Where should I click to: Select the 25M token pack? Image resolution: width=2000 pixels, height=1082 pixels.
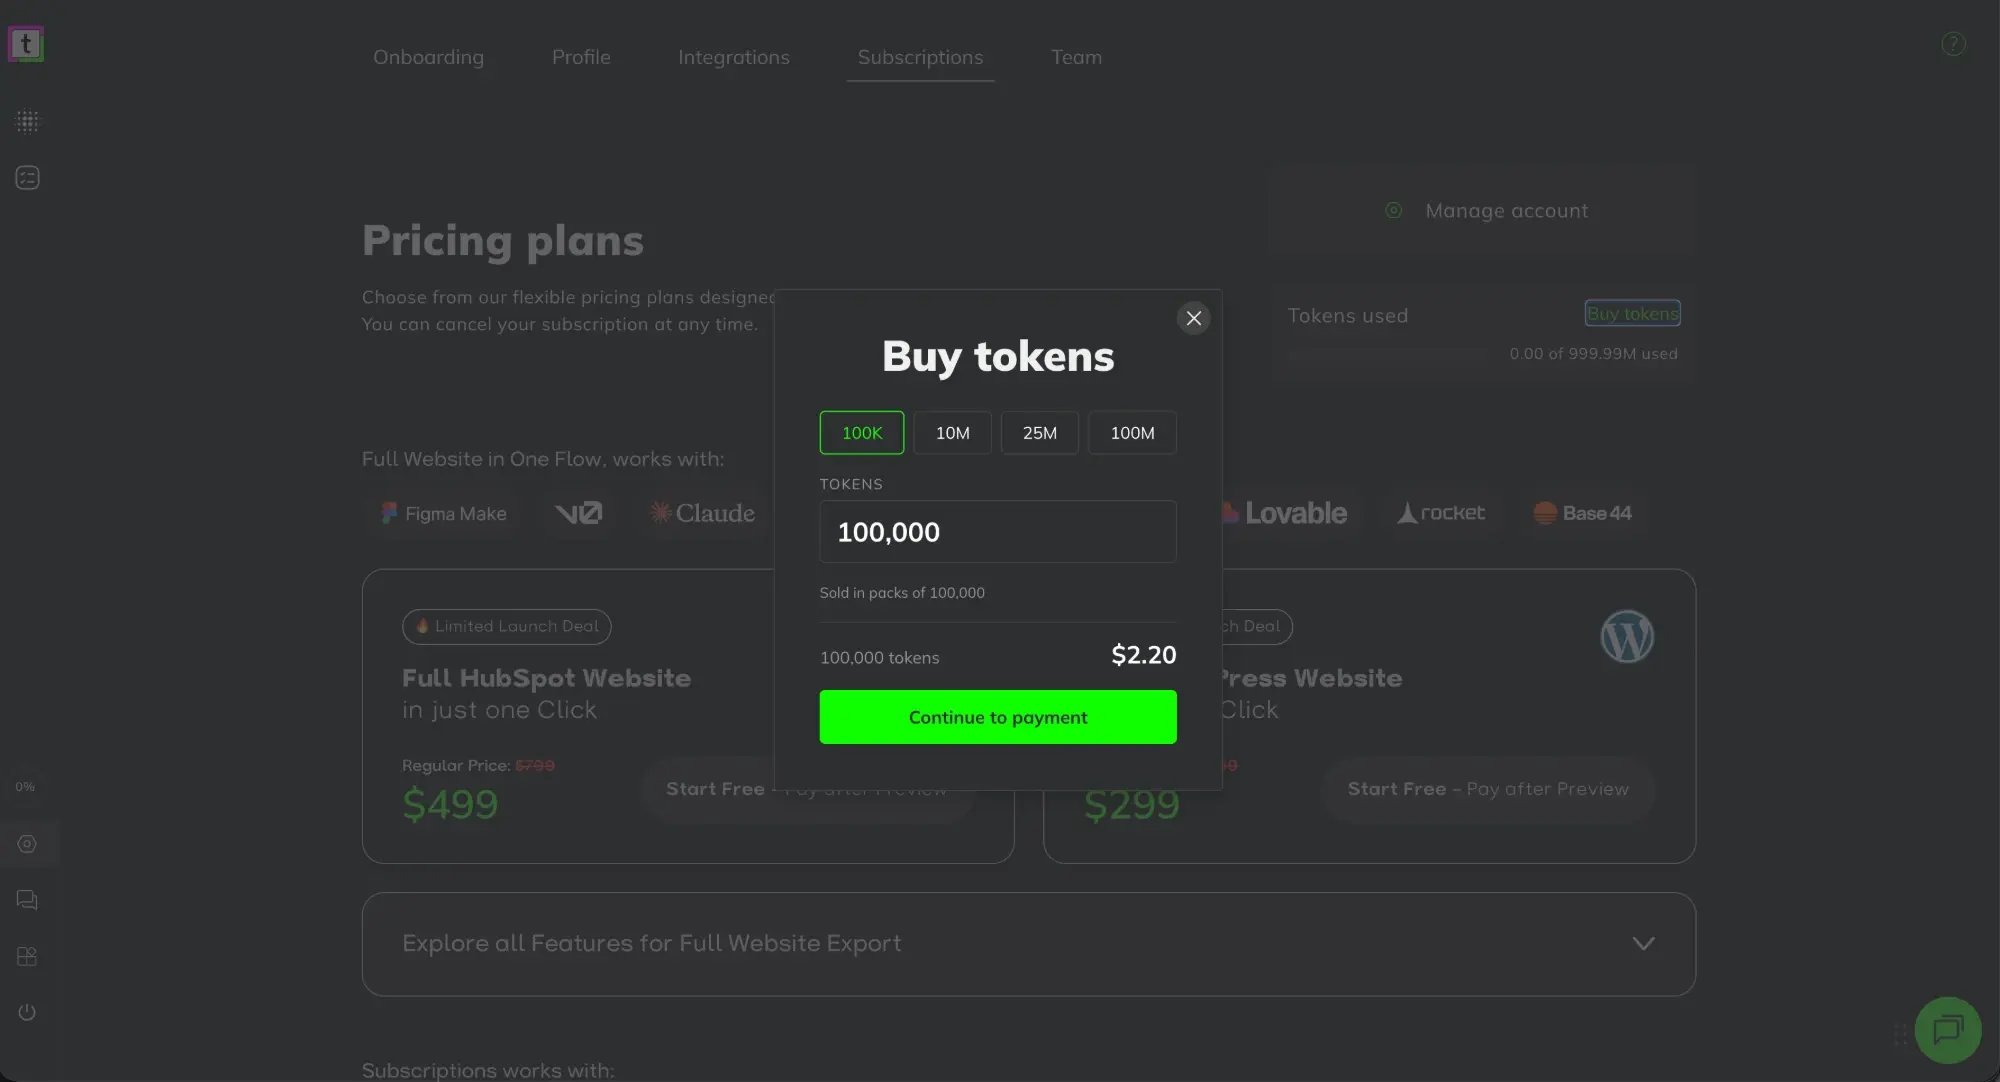click(x=1040, y=433)
